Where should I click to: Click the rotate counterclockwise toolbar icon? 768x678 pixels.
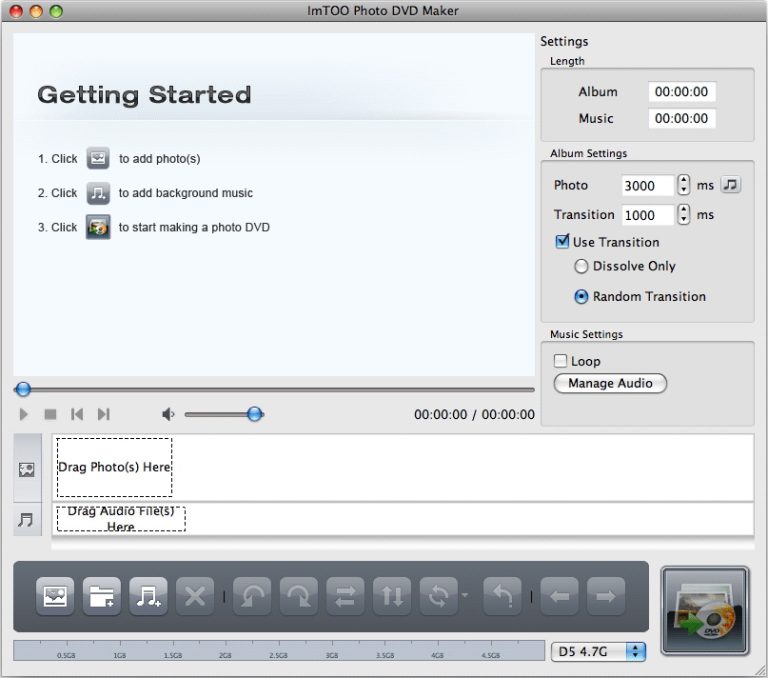pyautogui.click(x=252, y=597)
